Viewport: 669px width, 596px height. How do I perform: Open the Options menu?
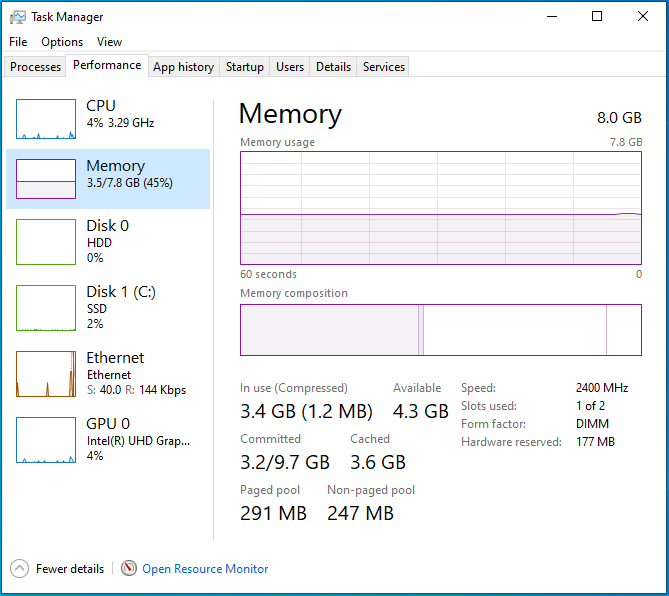click(62, 42)
